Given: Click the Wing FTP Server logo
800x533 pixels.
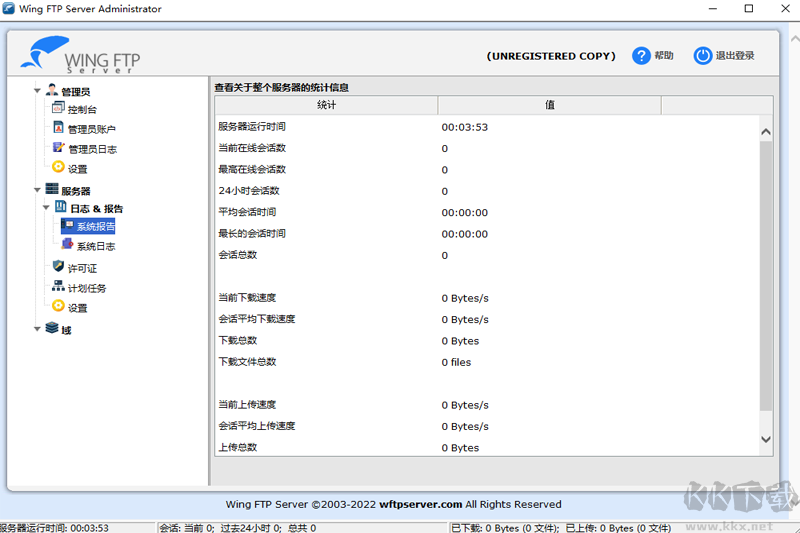Looking at the screenshot, I should click(x=80, y=55).
